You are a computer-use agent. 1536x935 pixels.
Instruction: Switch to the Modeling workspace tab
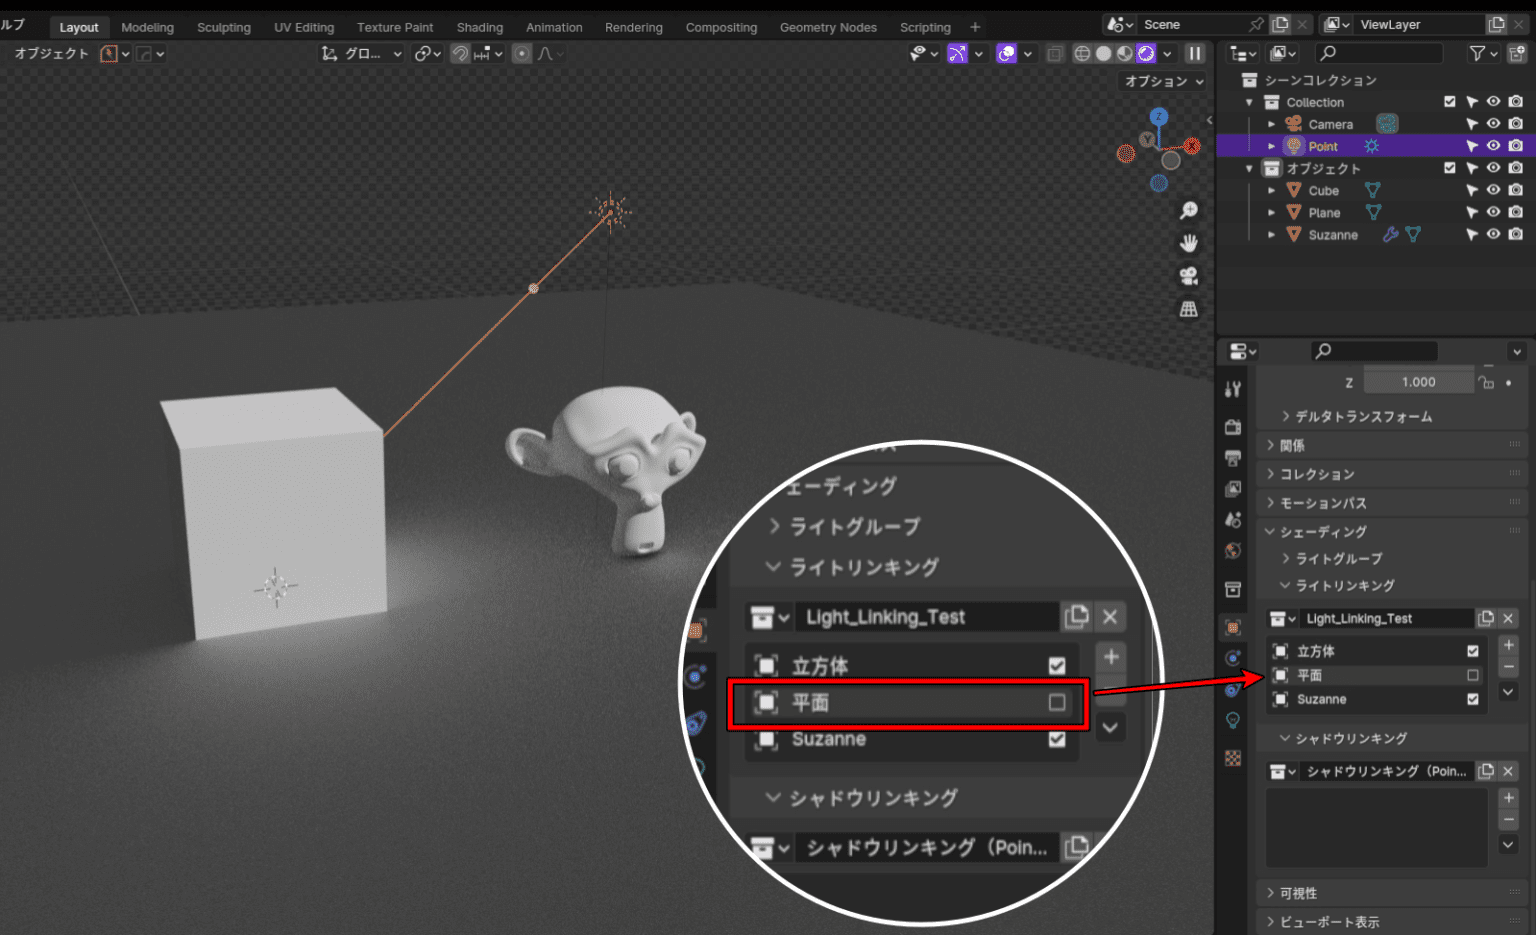(x=147, y=26)
